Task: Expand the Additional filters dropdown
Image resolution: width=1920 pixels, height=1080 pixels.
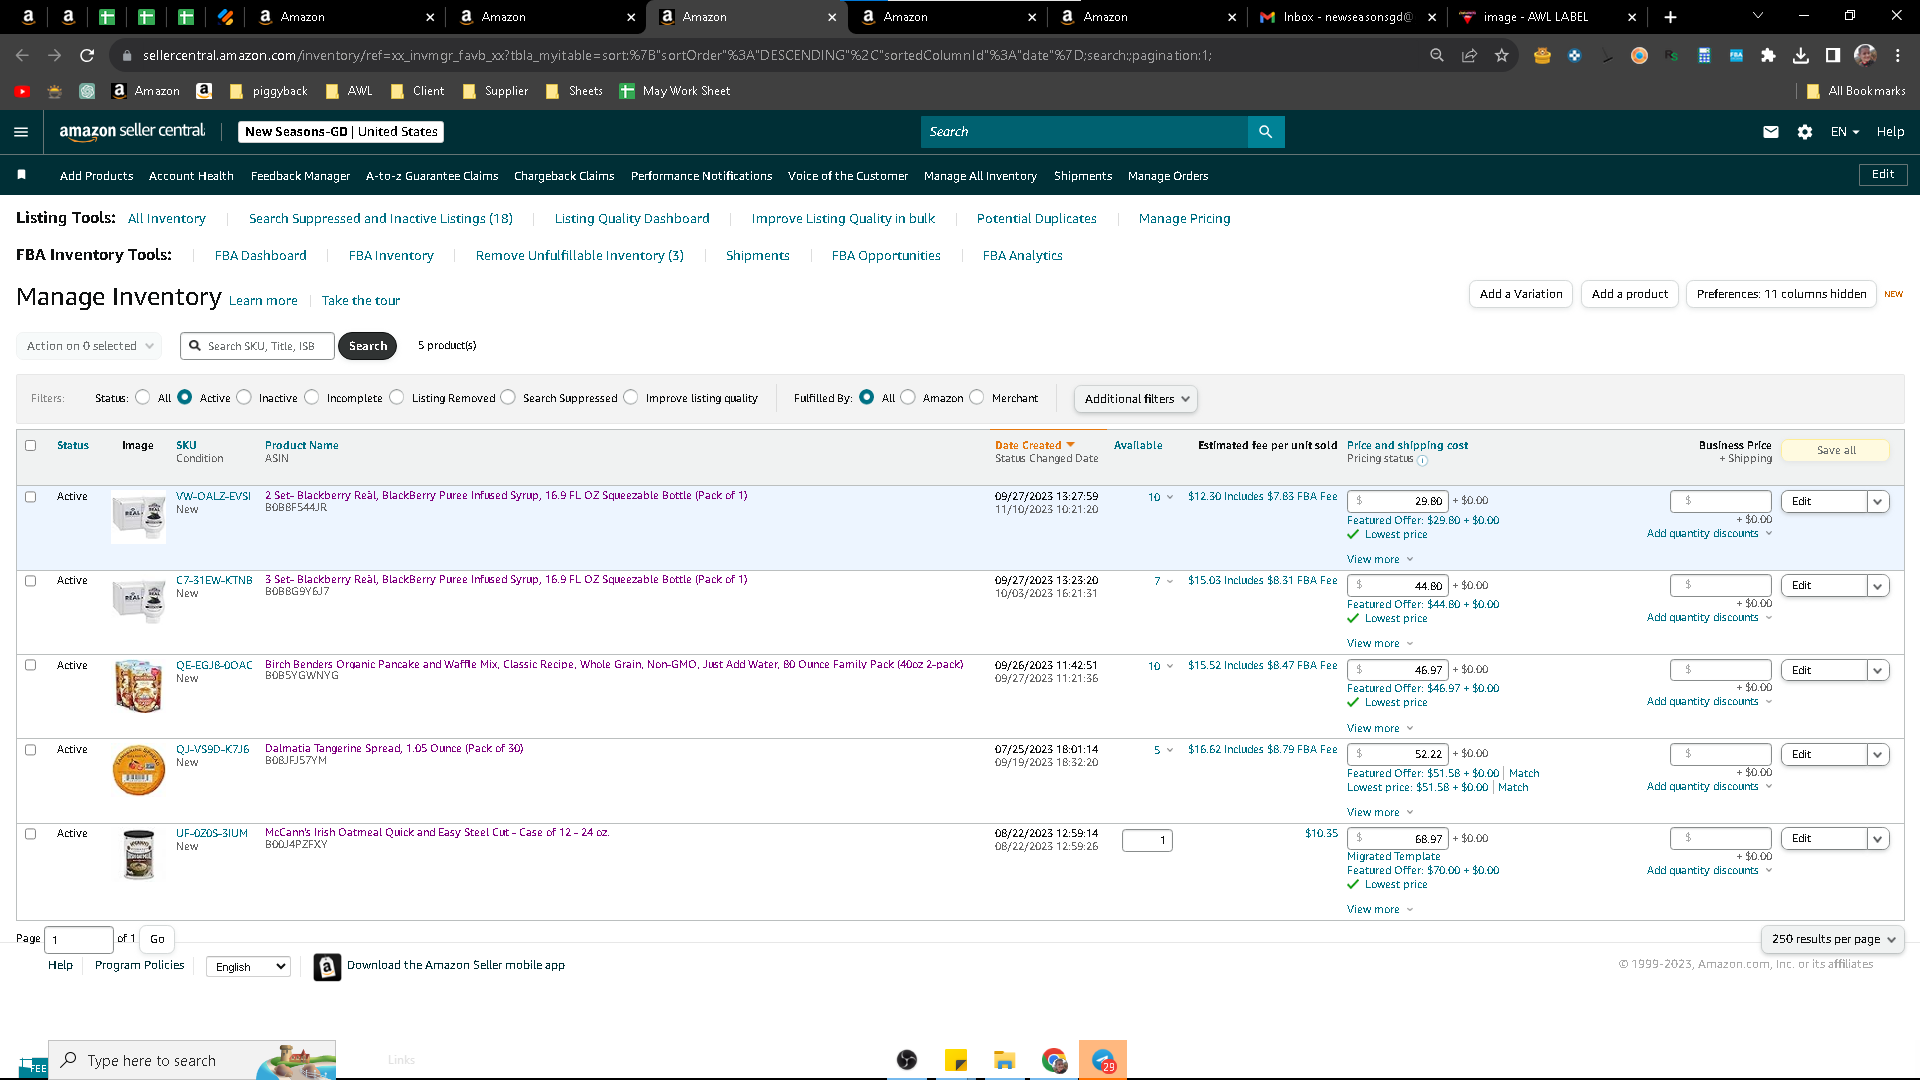Action: pyautogui.click(x=1136, y=399)
